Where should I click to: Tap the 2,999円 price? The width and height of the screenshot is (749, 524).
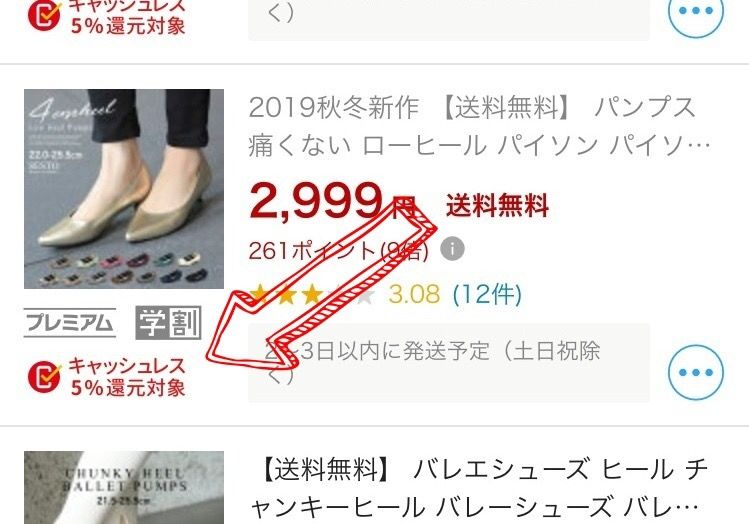coord(333,201)
